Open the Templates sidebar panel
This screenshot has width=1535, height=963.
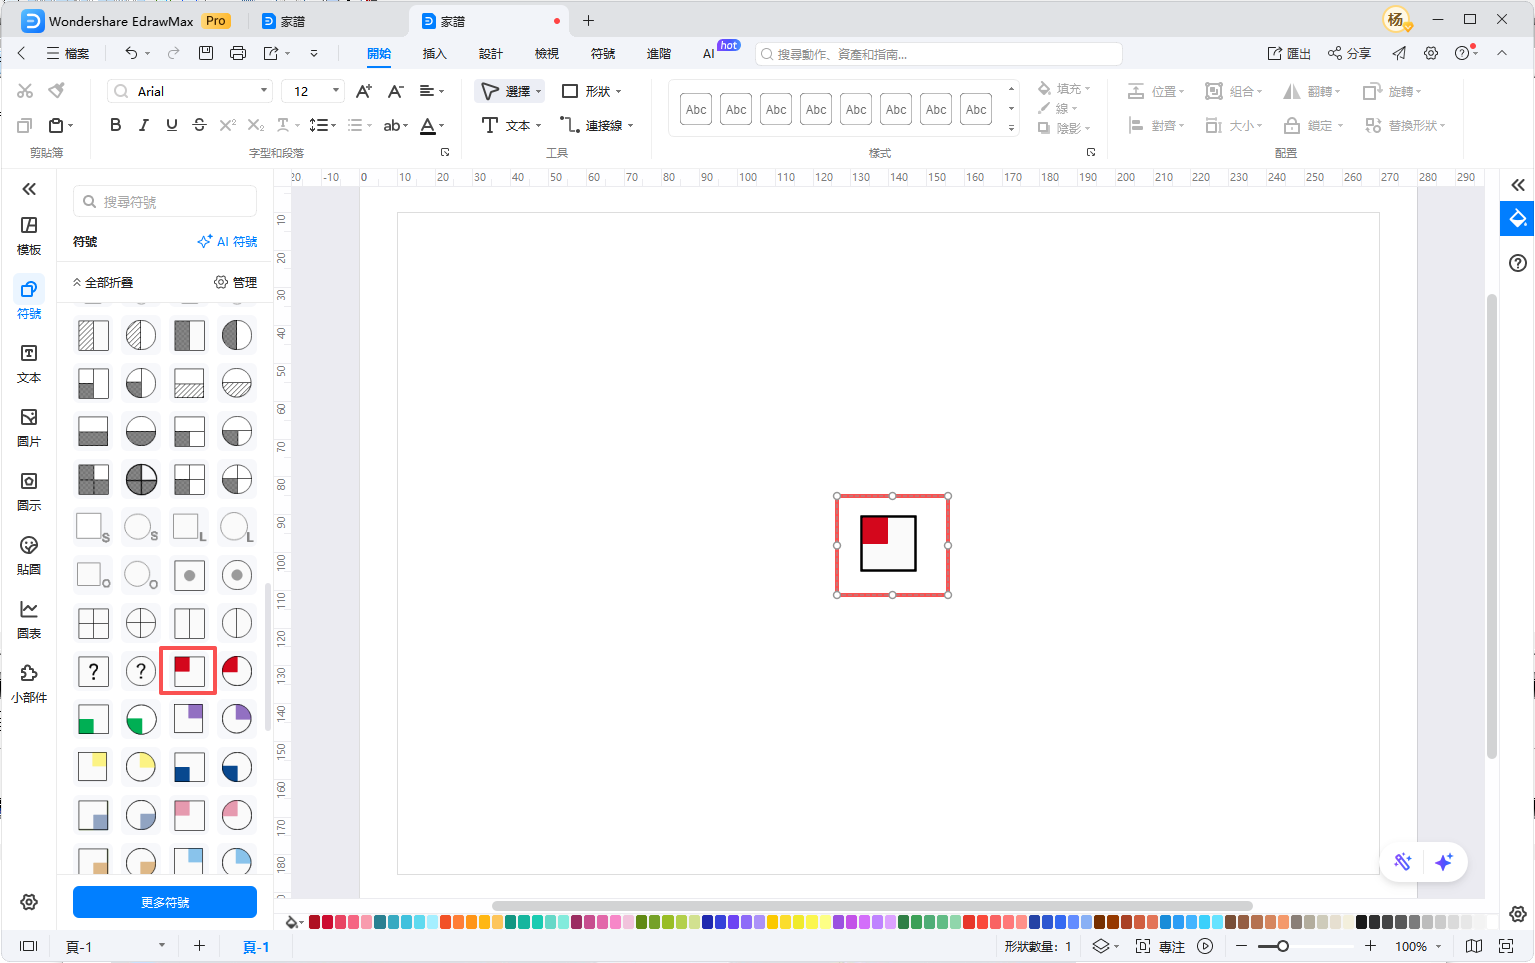click(x=29, y=235)
